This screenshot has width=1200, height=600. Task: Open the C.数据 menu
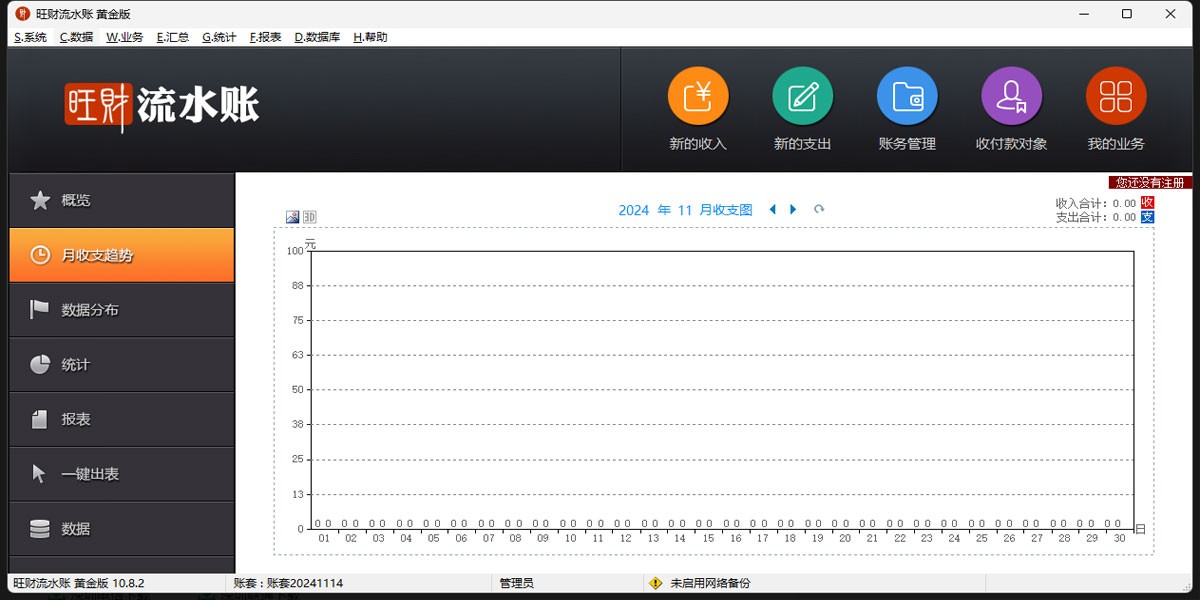[76, 37]
